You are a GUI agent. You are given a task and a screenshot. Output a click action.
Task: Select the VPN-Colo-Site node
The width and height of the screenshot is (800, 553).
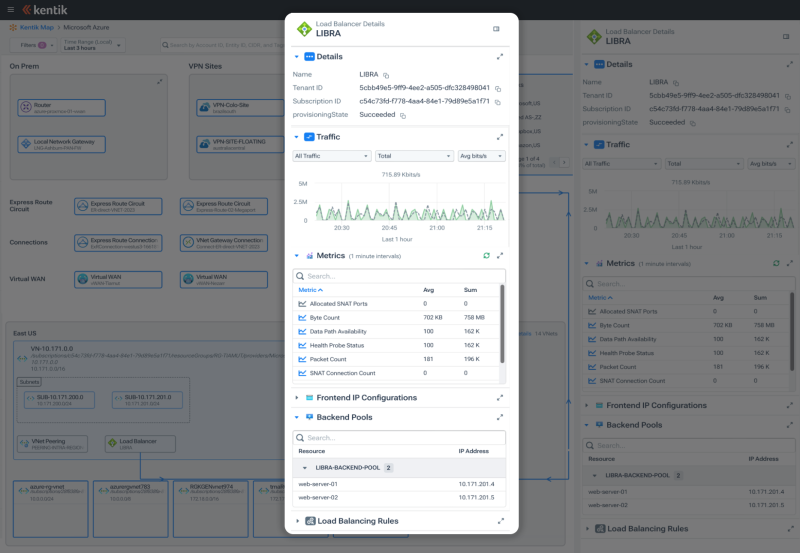pyautogui.click(x=240, y=108)
